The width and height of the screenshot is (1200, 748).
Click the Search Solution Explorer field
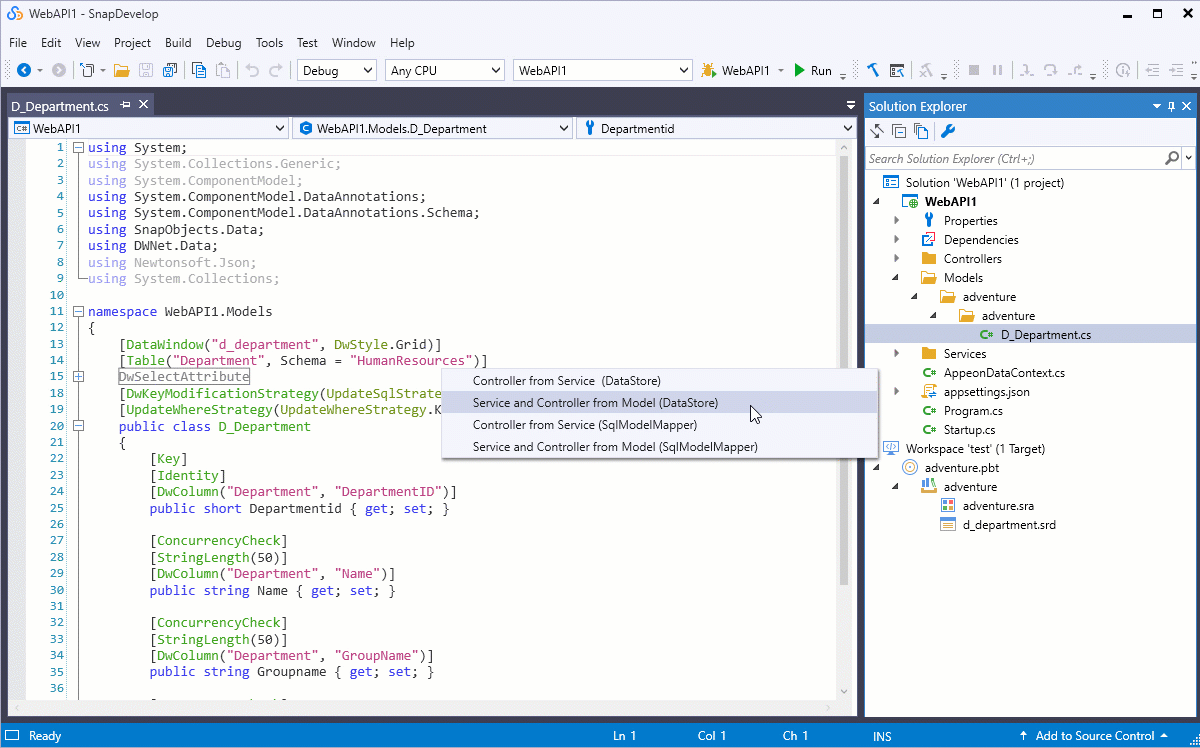coord(1014,158)
